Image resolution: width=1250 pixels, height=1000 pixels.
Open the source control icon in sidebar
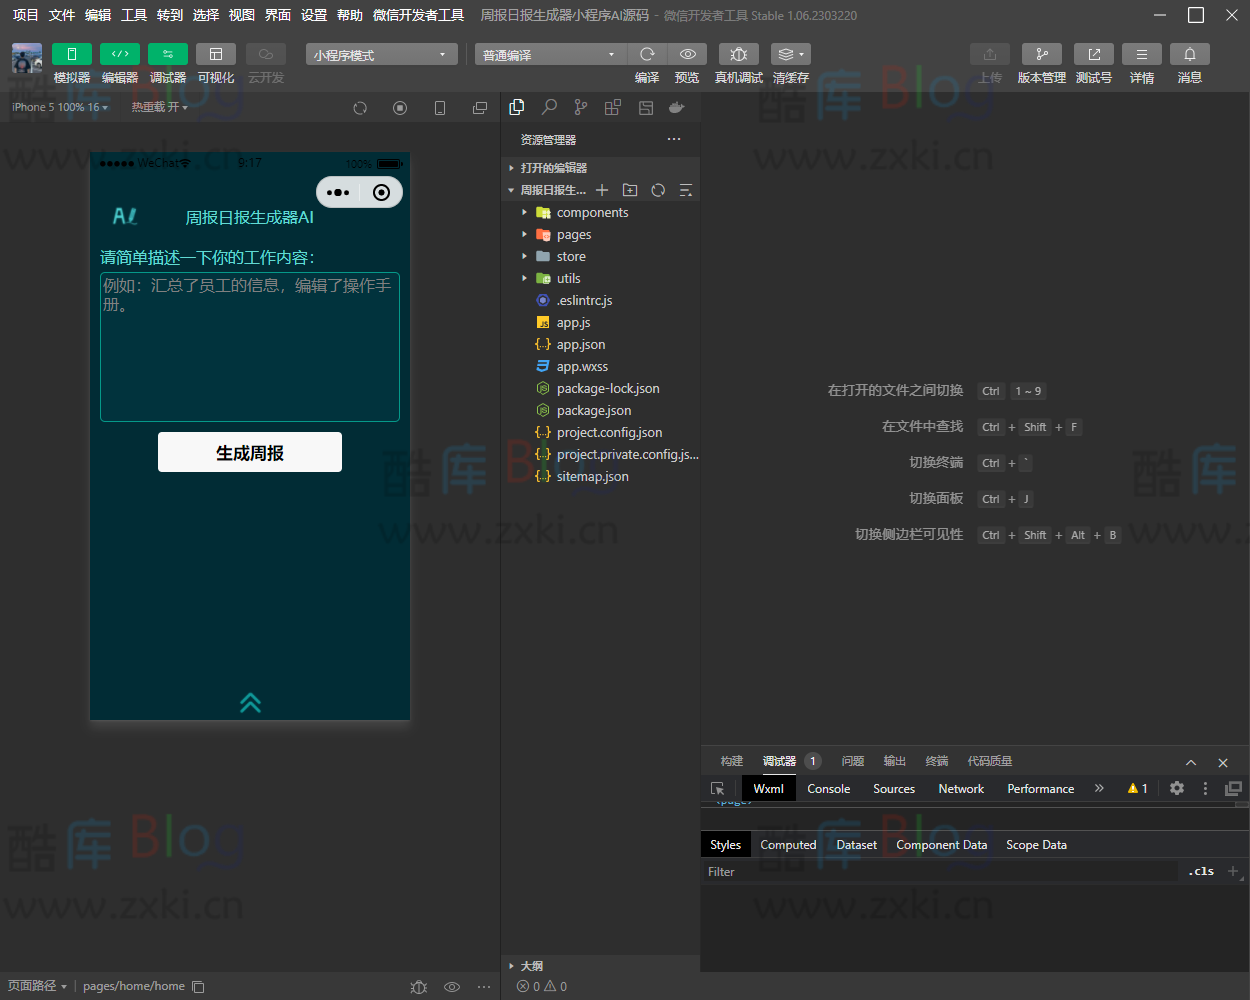point(581,107)
